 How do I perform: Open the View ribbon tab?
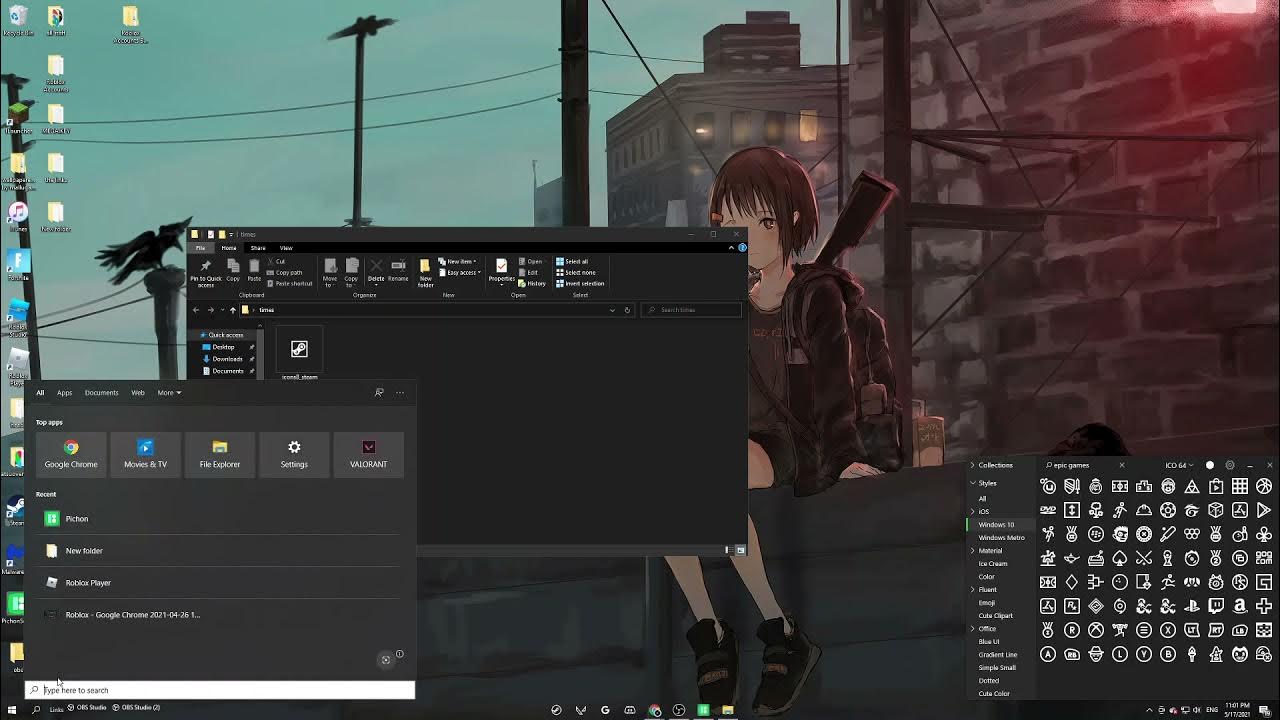pyautogui.click(x=286, y=248)
